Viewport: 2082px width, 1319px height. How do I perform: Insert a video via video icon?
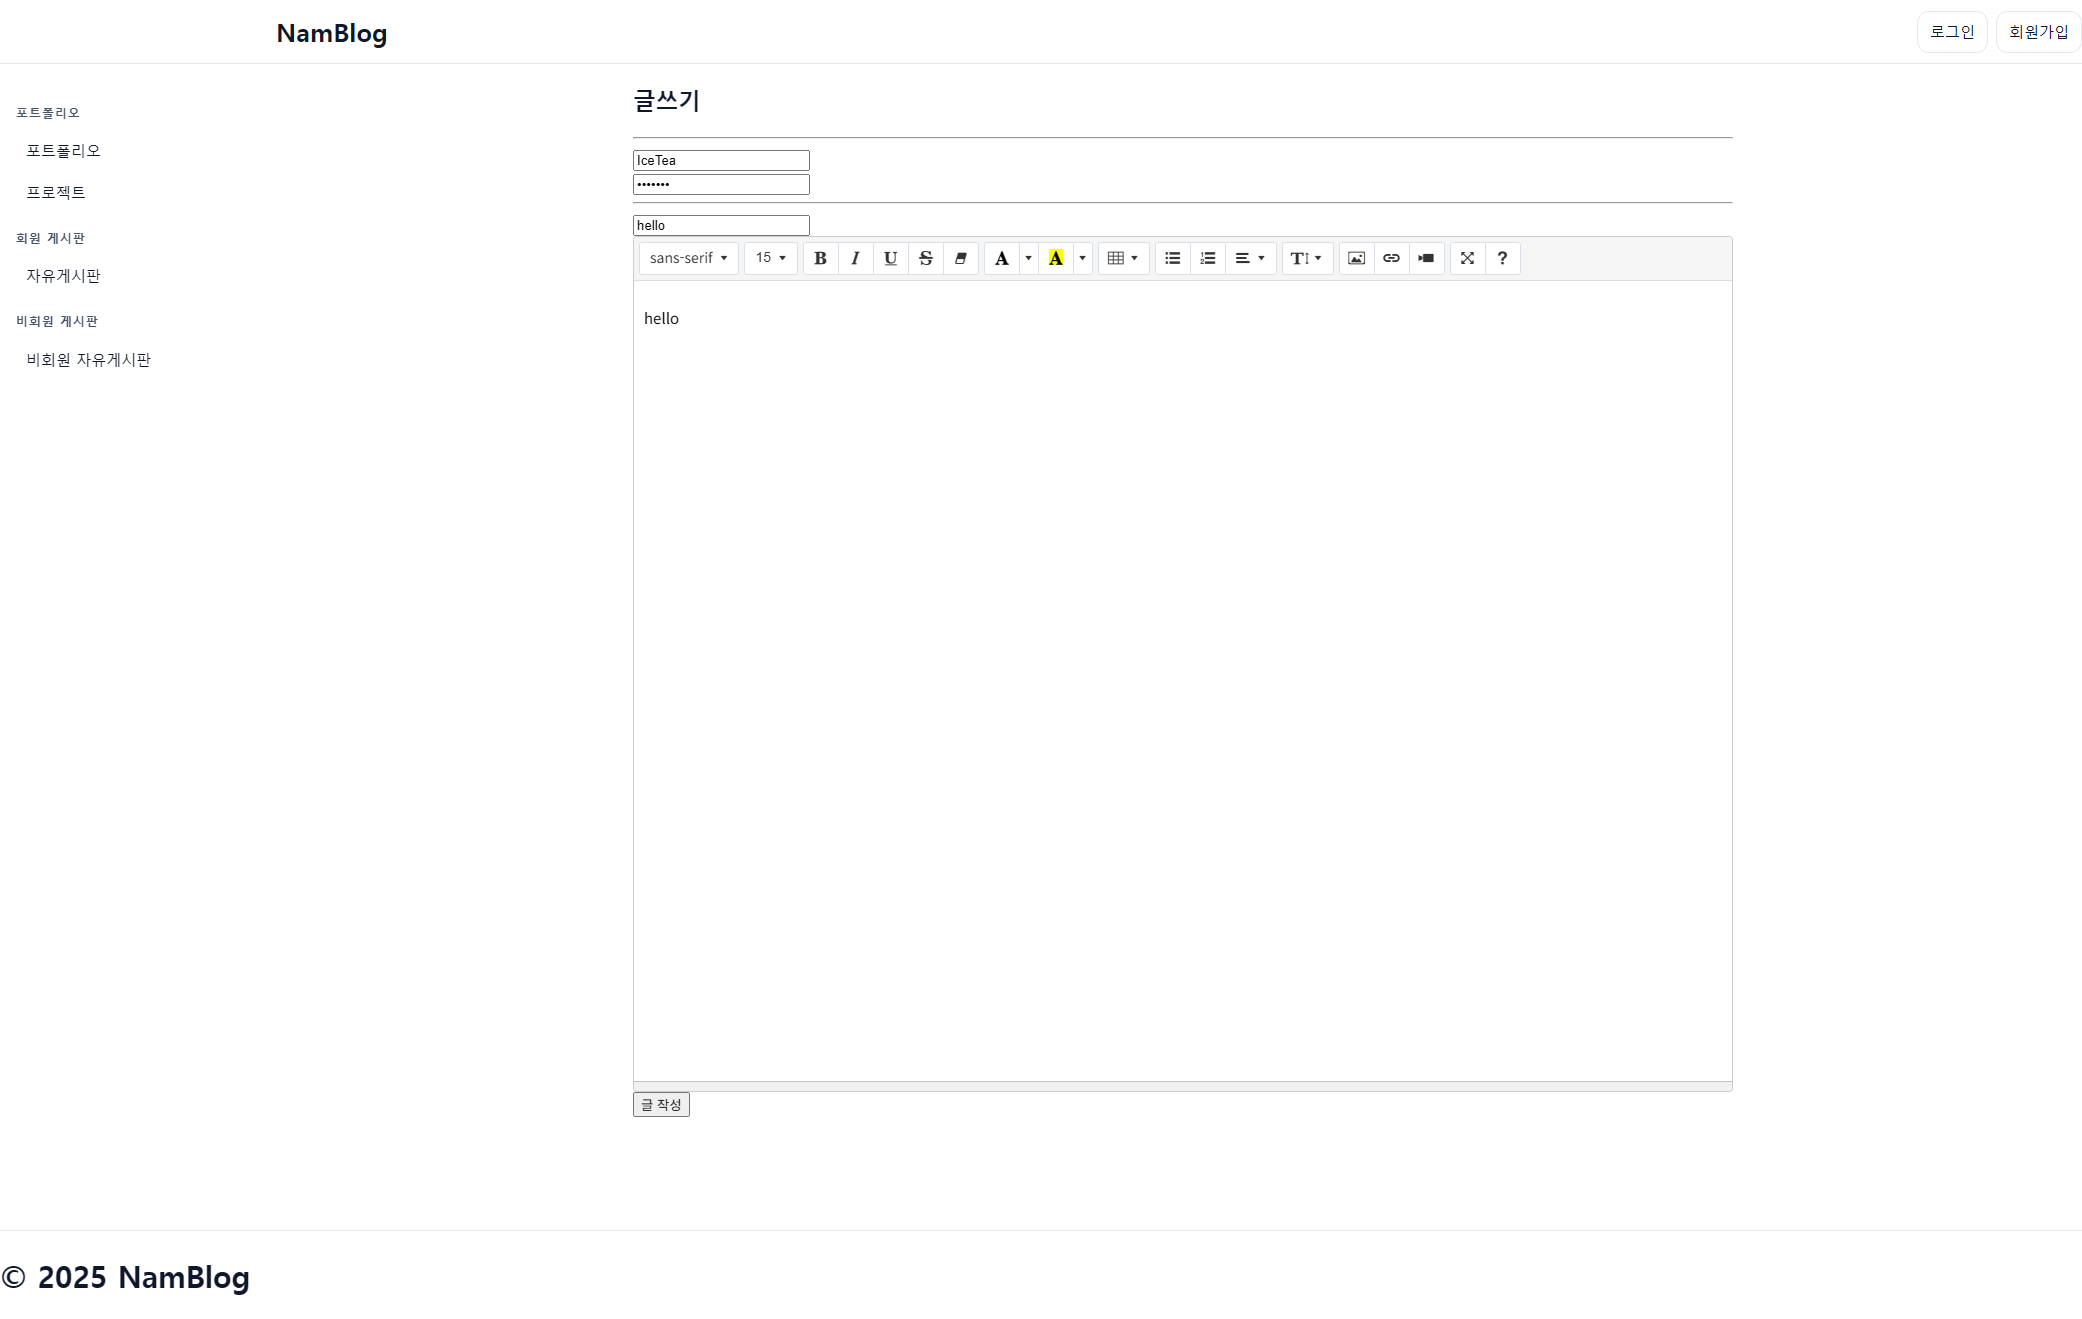1426,258
